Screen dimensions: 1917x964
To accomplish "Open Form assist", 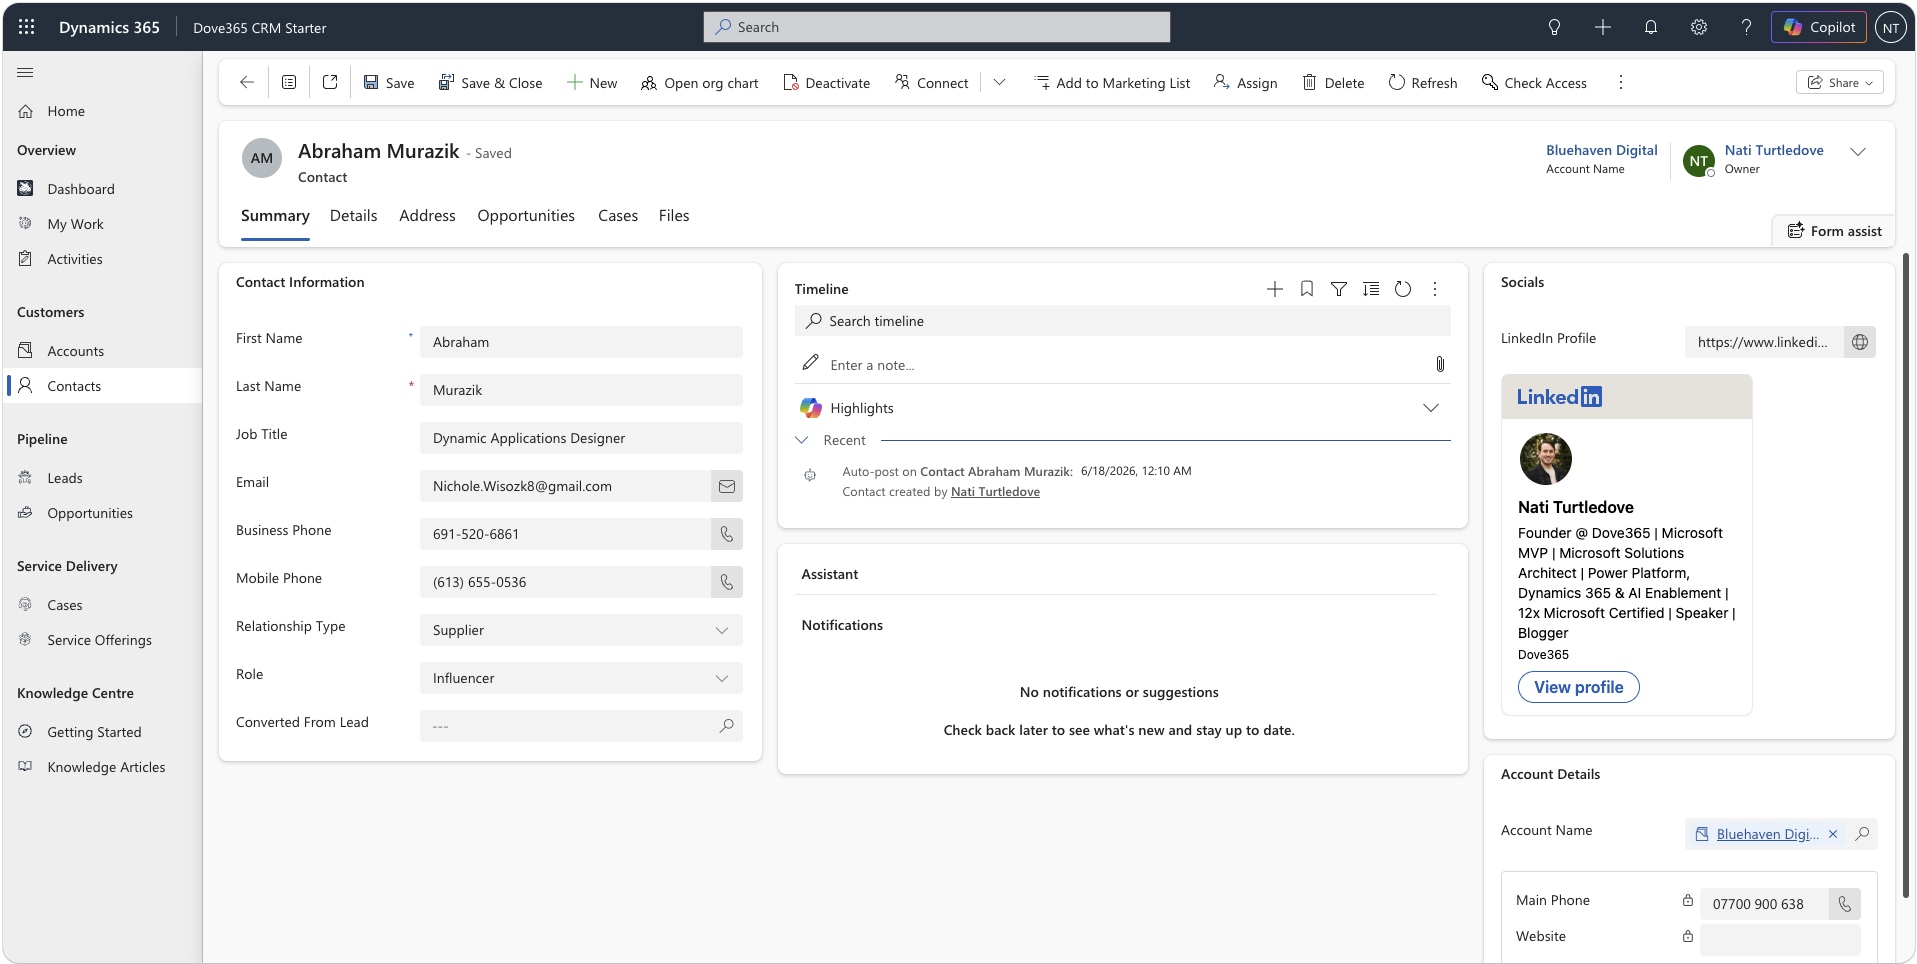I will (x=1834, y=231).
